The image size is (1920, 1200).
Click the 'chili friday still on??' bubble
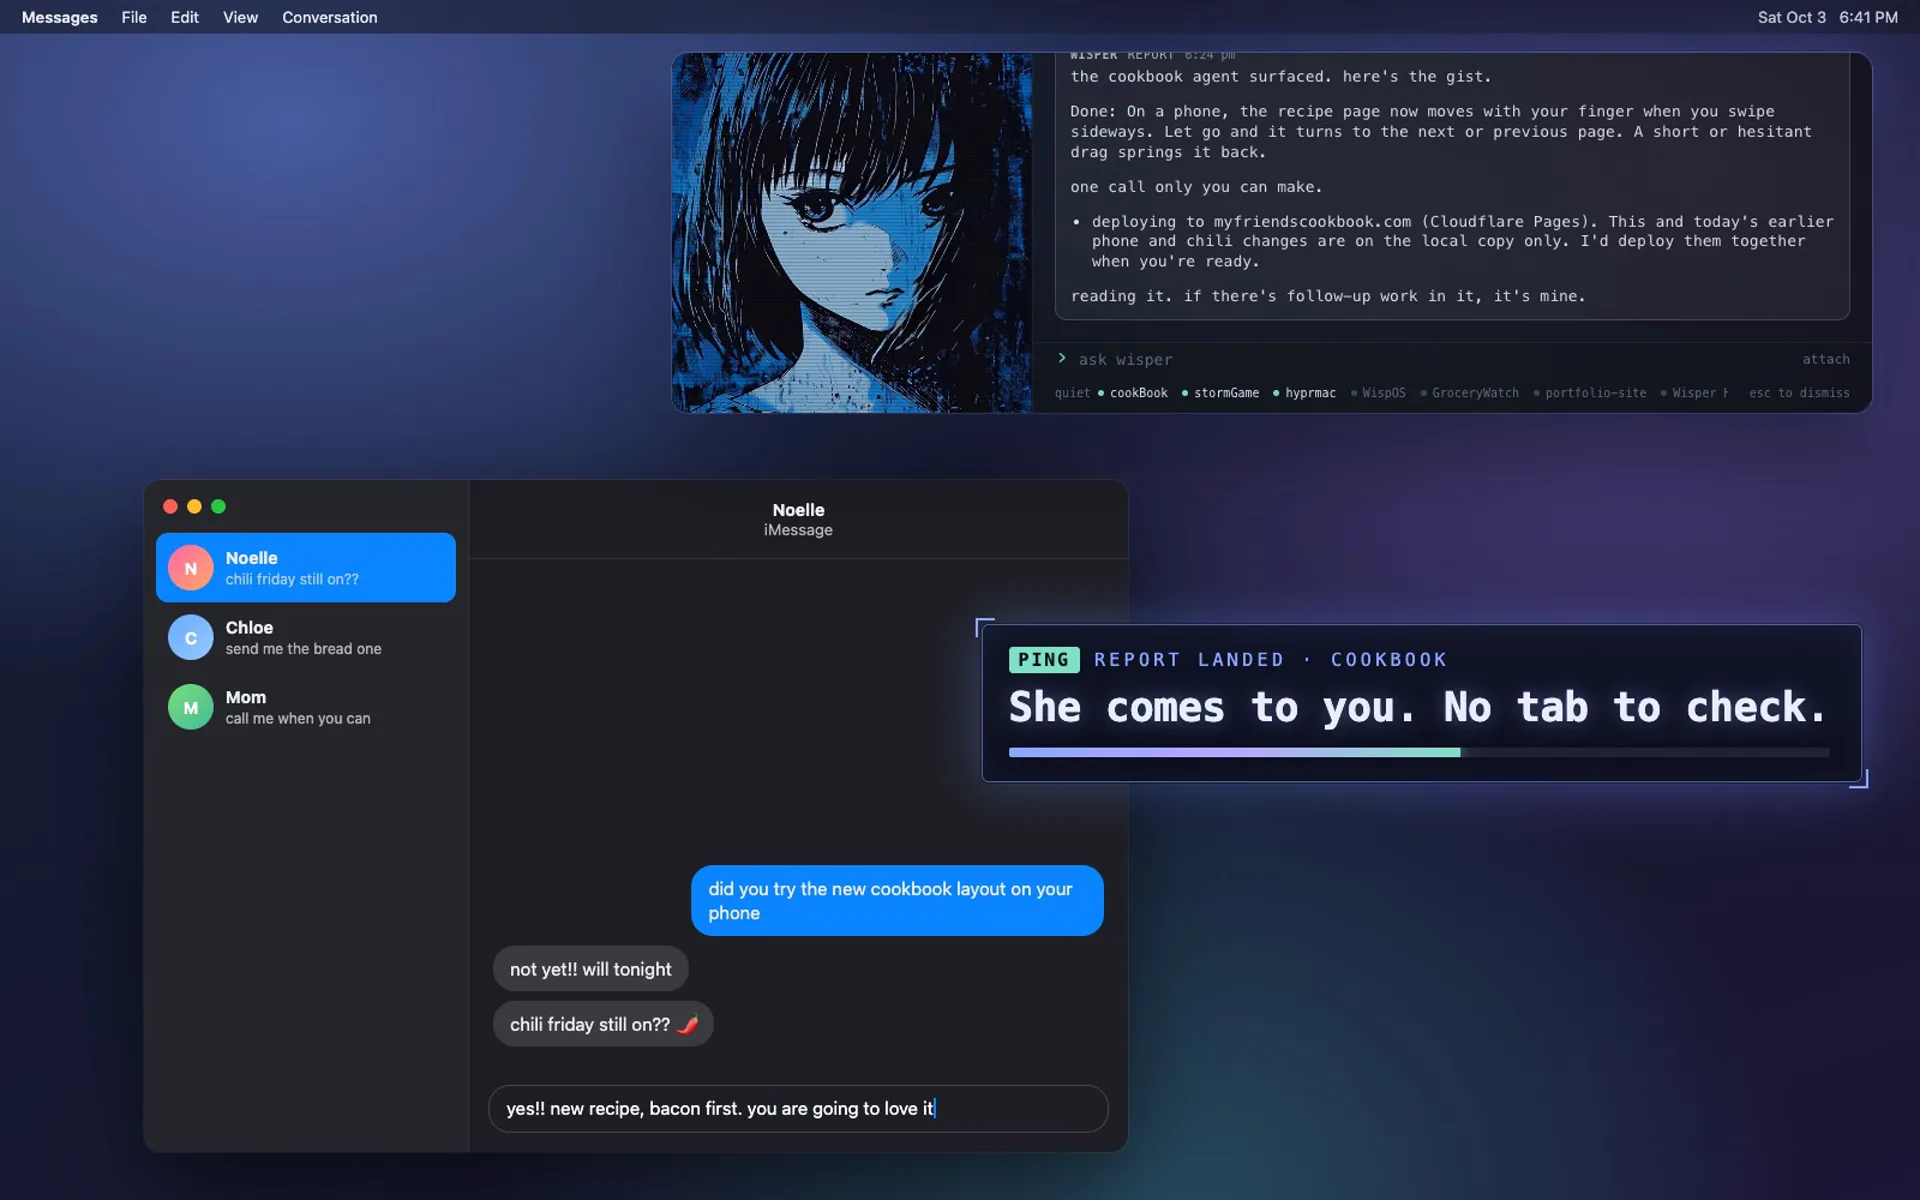603,1024
